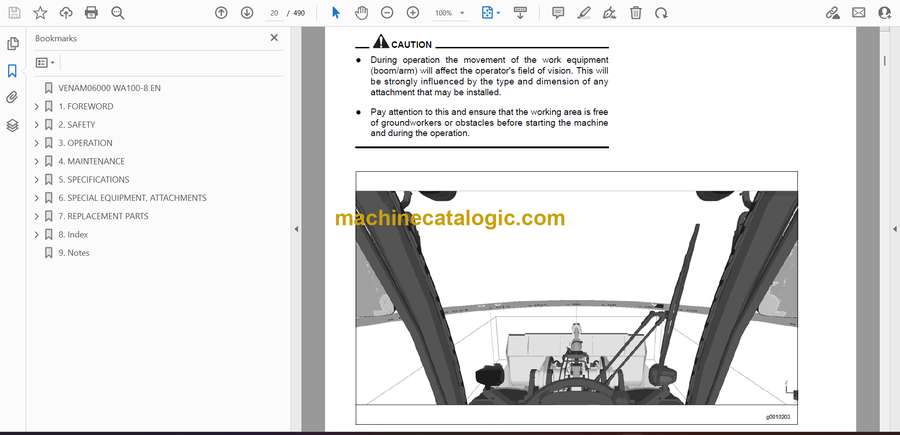Add a comment with the sticky note icon
Image resolution: width=900 pixels, height=435 pixels.
[558, 13]
